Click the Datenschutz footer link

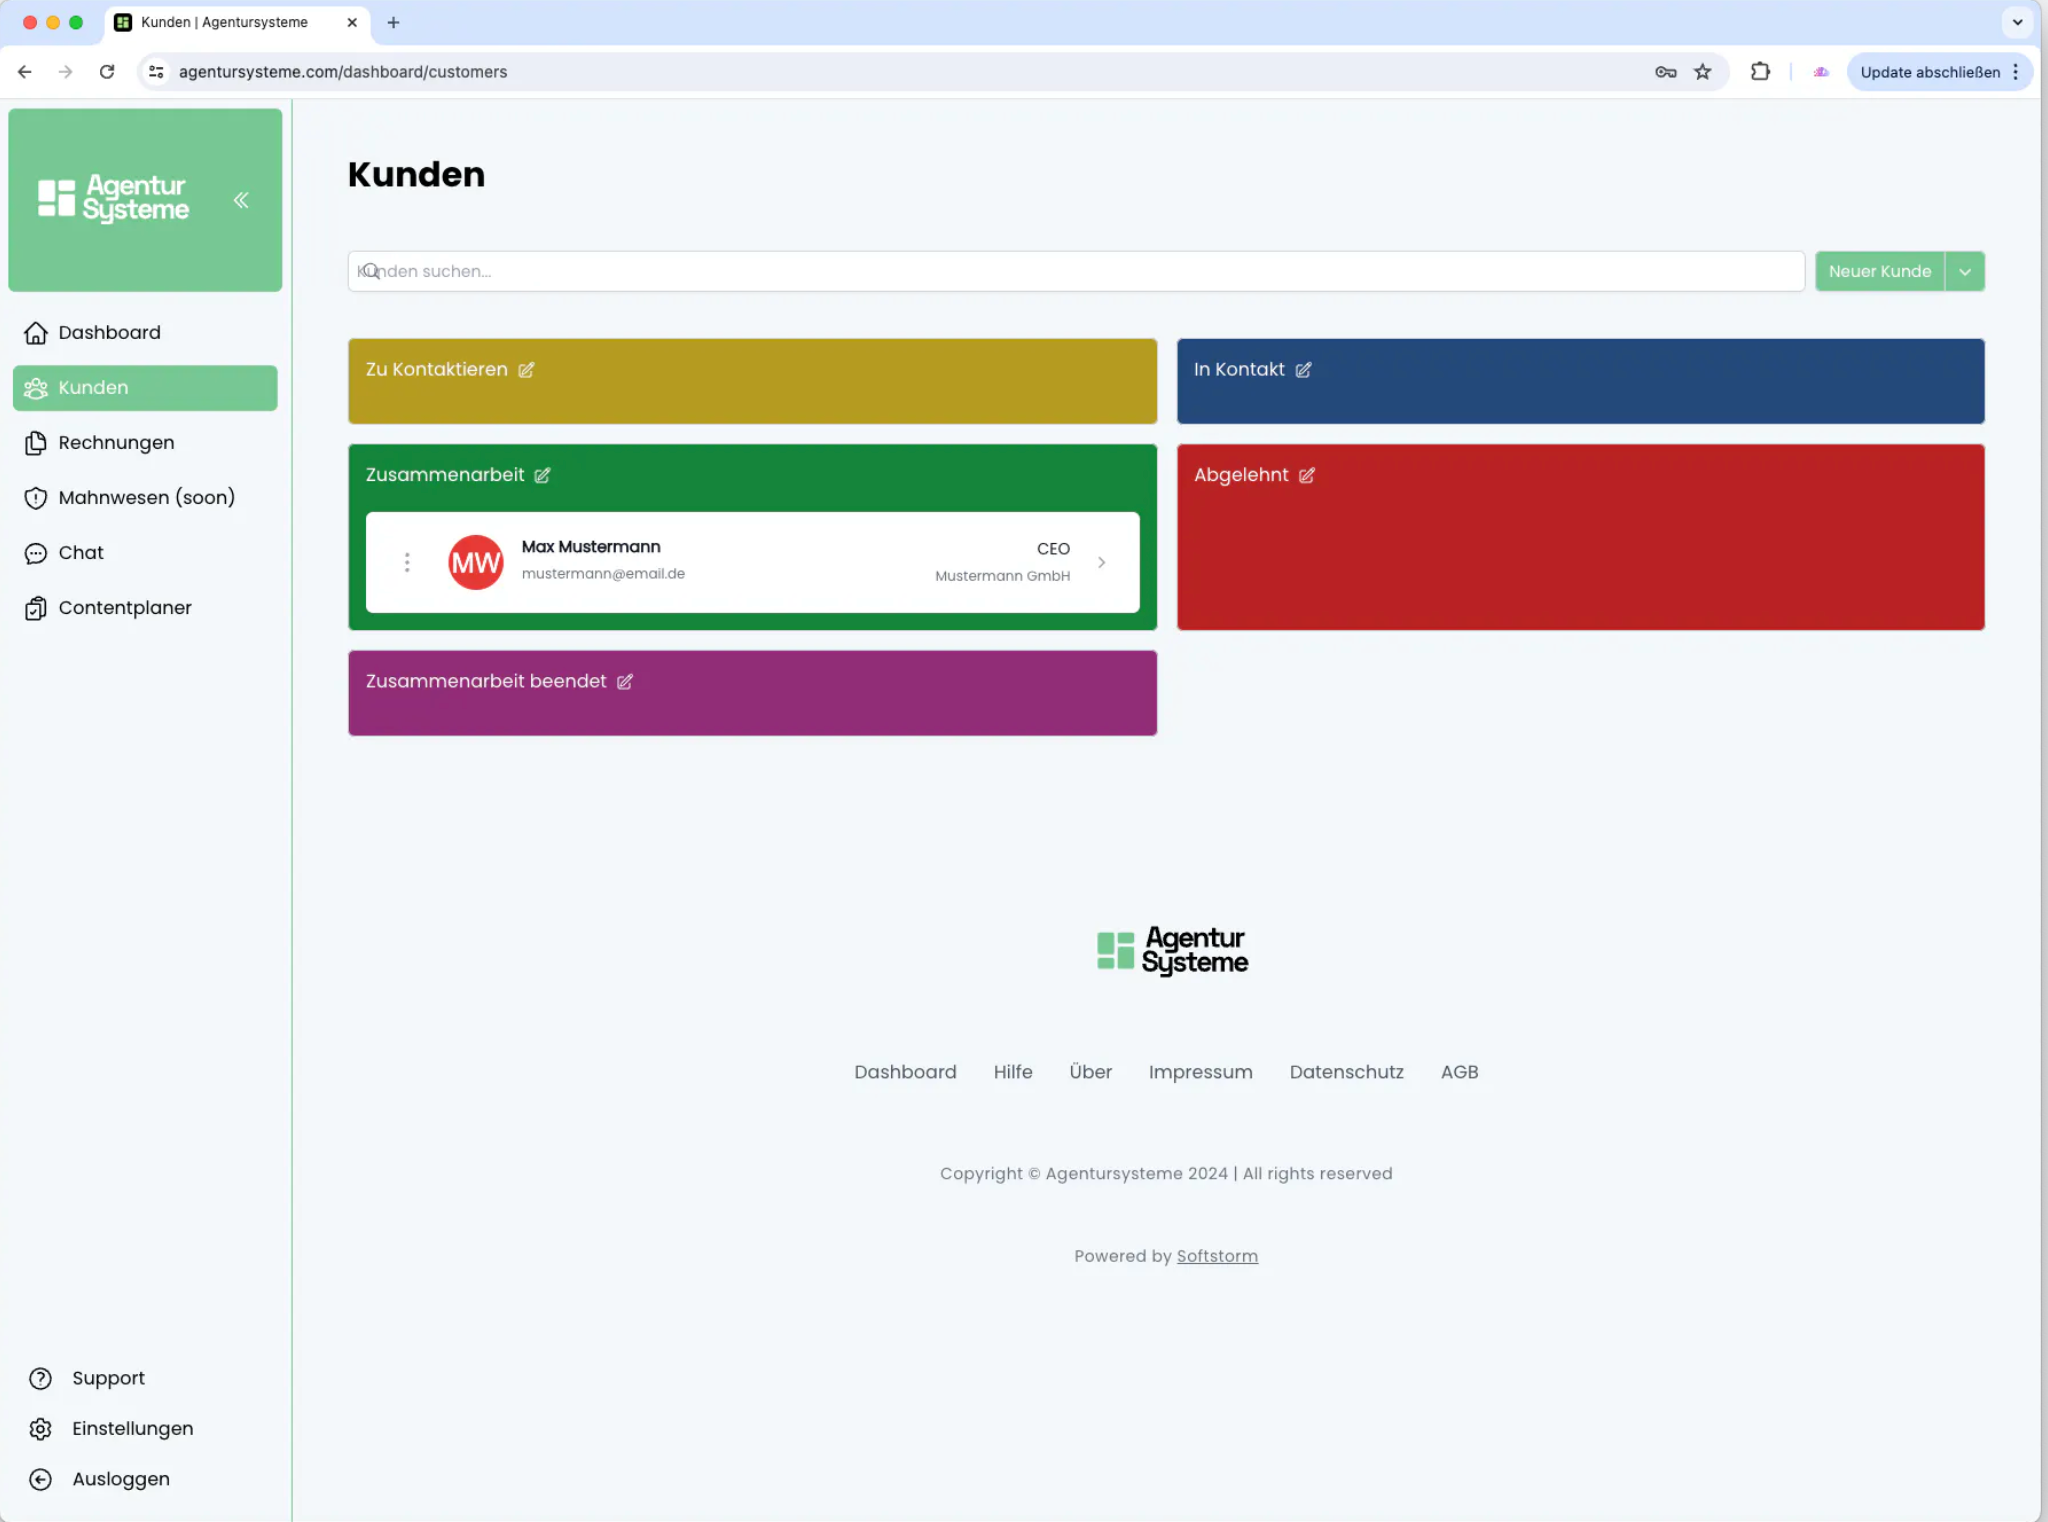pyautogui.click(x=1346, y=1071)
